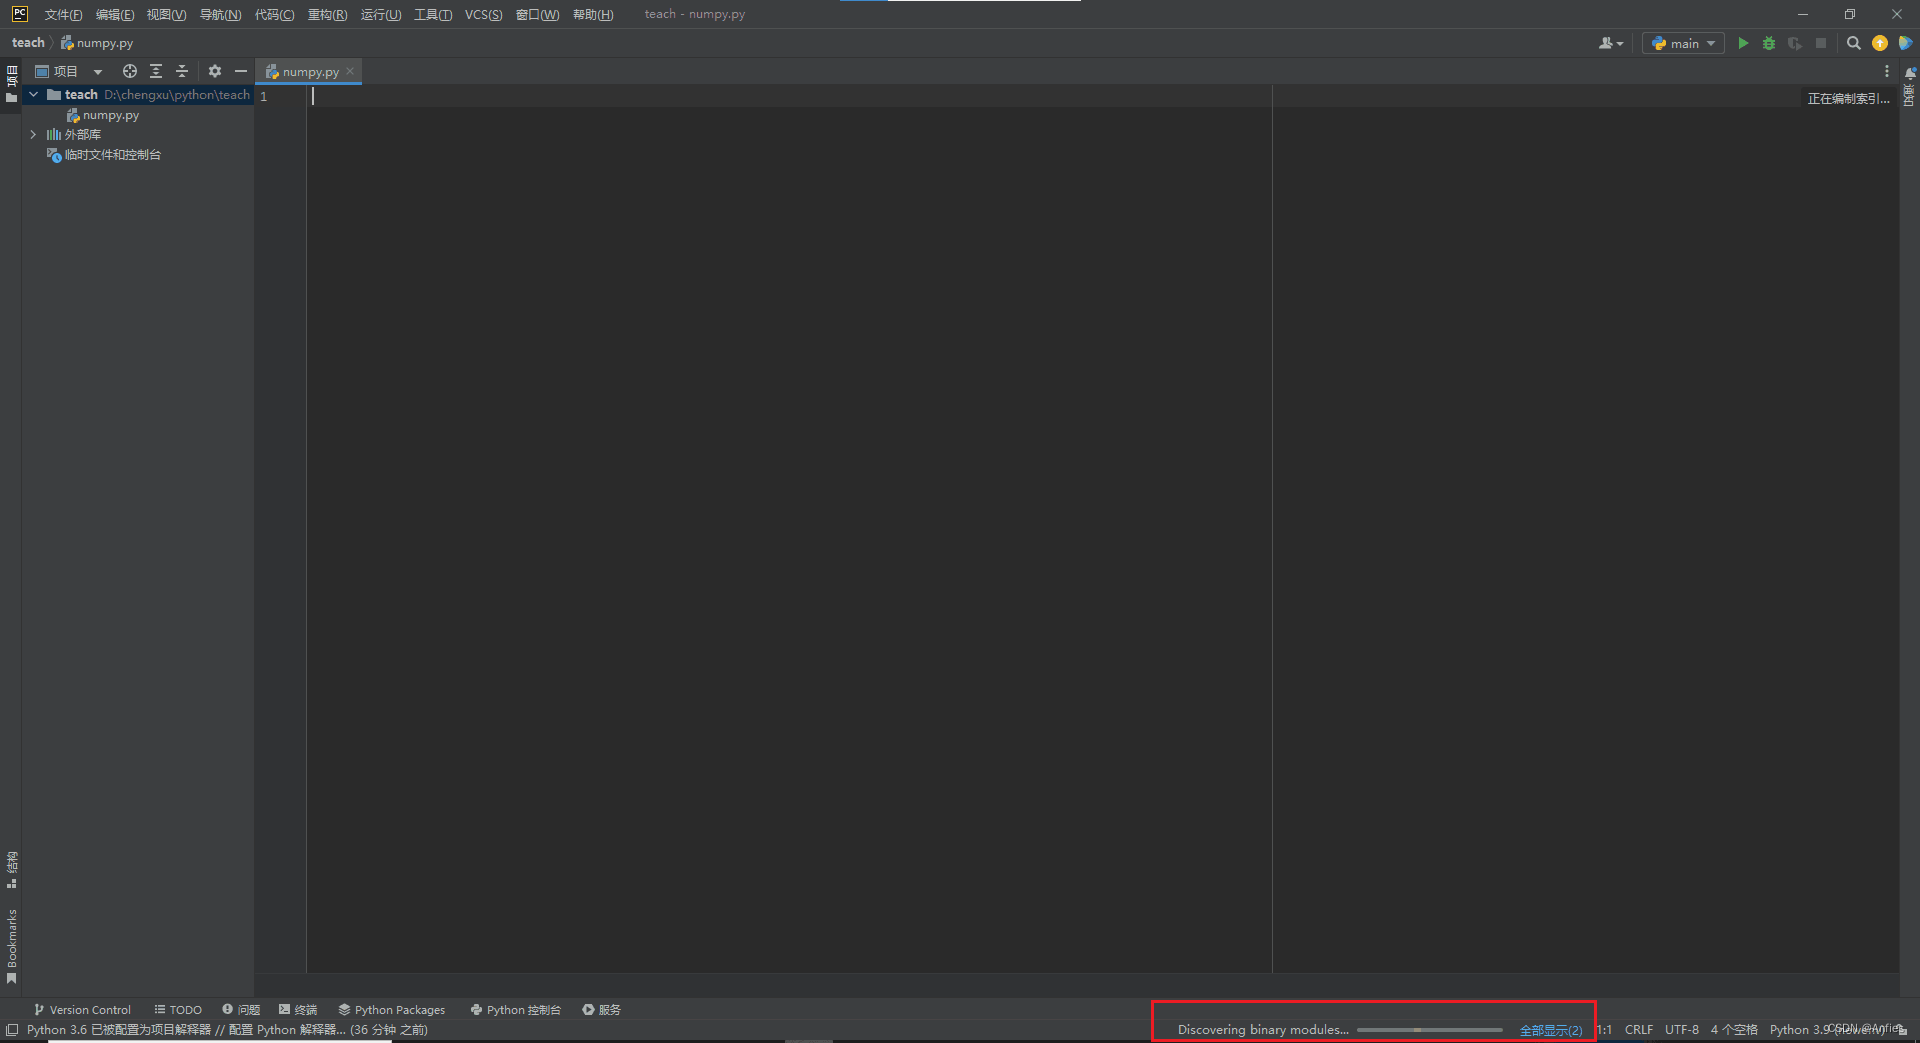Open project panel gear options
Viewport: 1920px width, 1043px height.
(215, 71)
